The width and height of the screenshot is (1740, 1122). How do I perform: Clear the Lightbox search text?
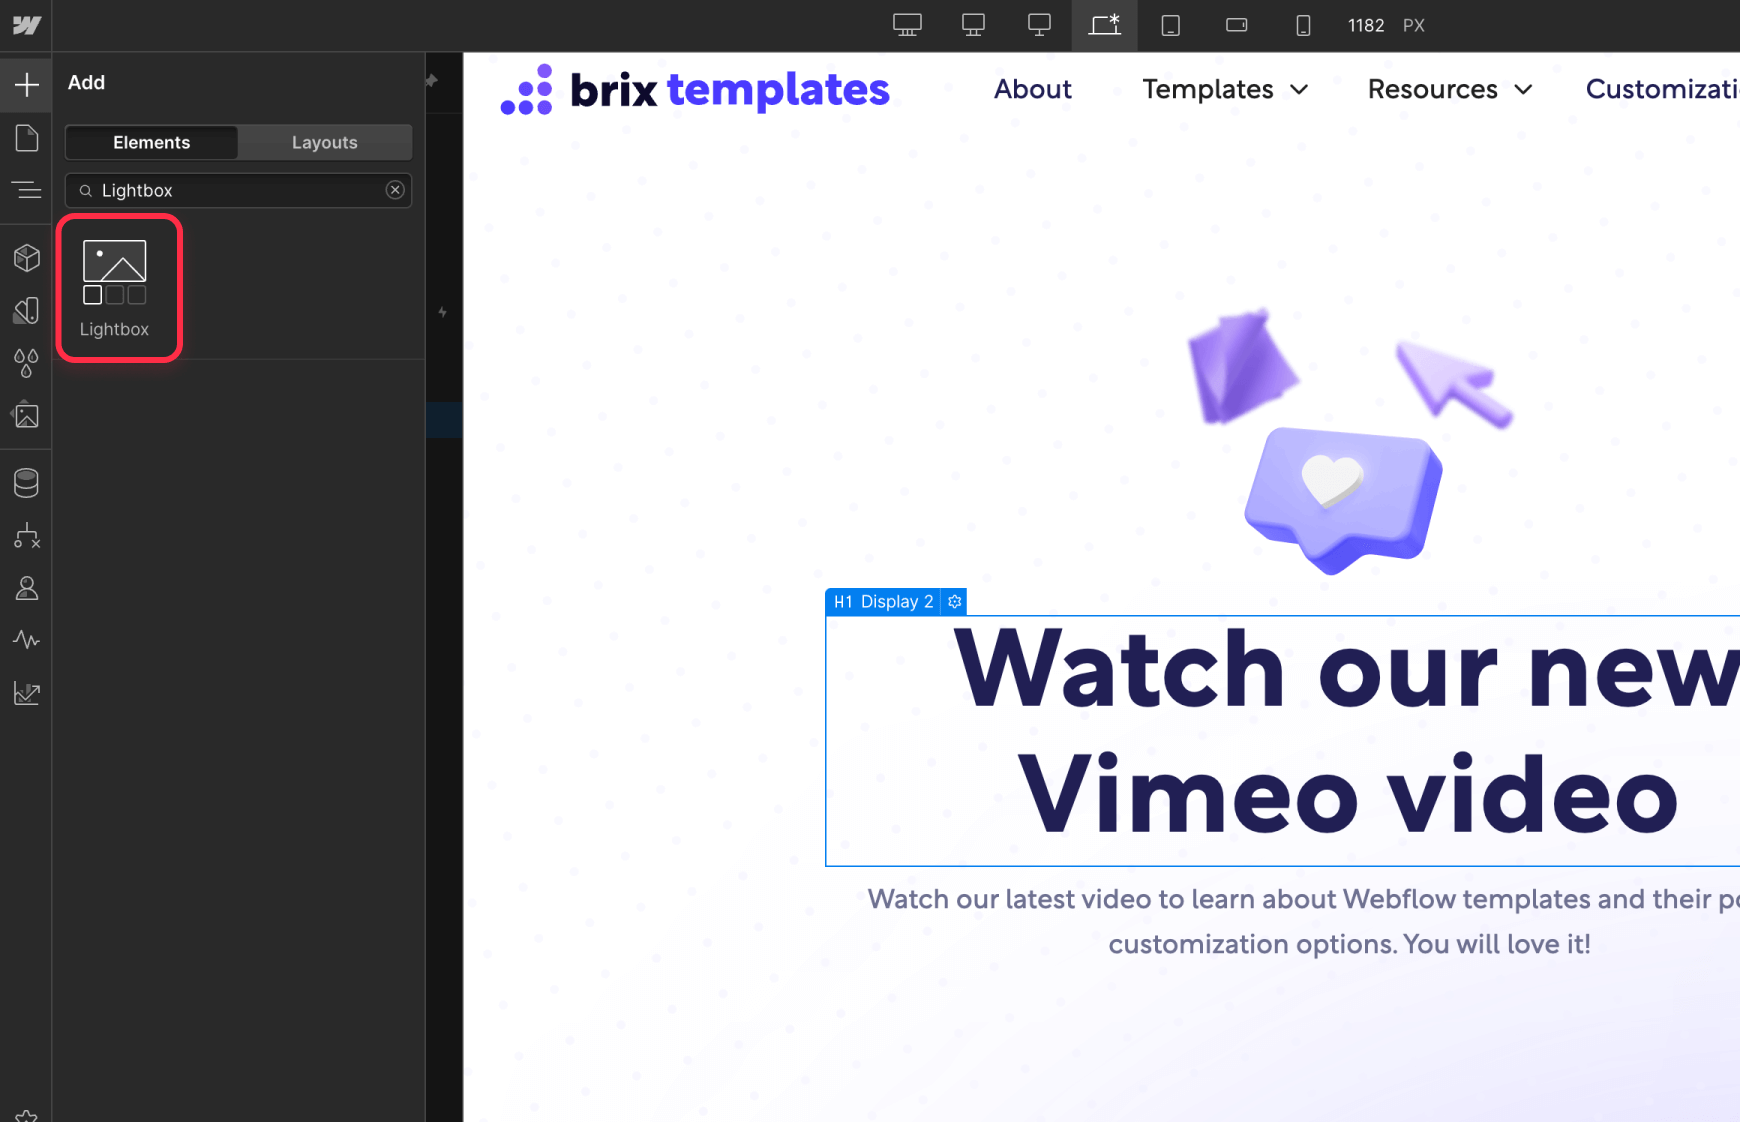(395, 190)
